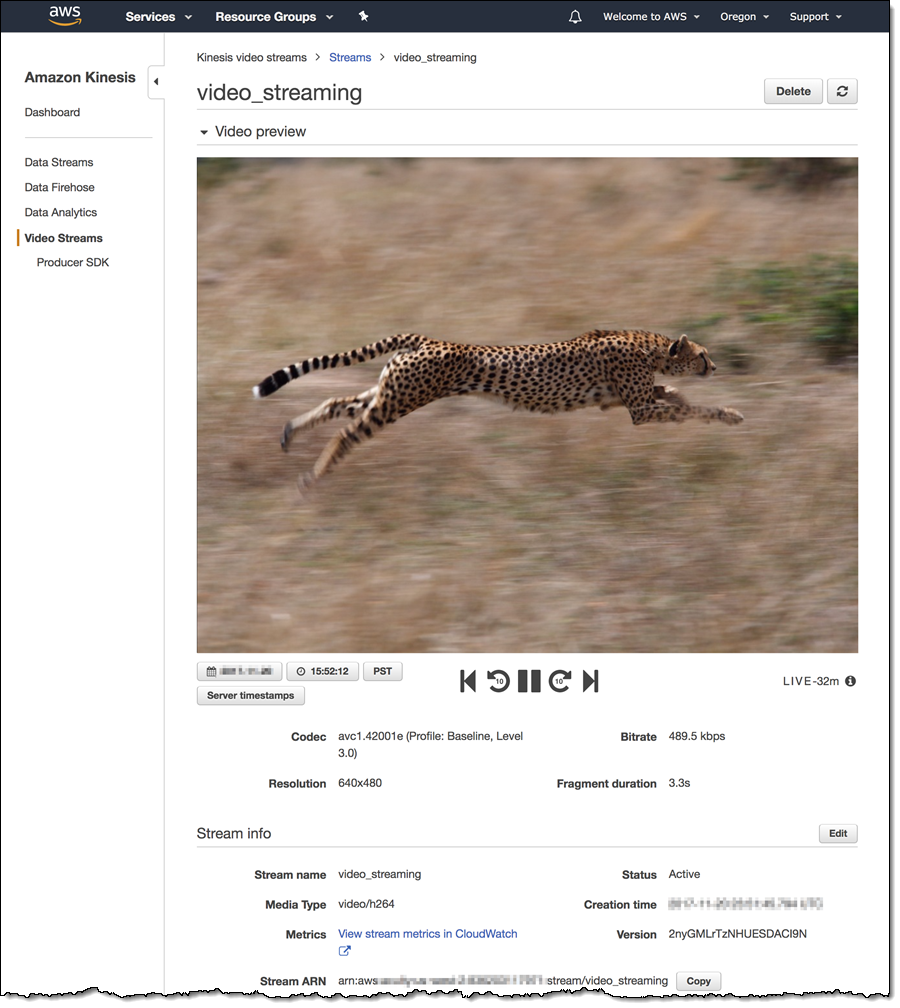
Task: Open View stream metrics in CloudWatch link
Action: (428, 934)
